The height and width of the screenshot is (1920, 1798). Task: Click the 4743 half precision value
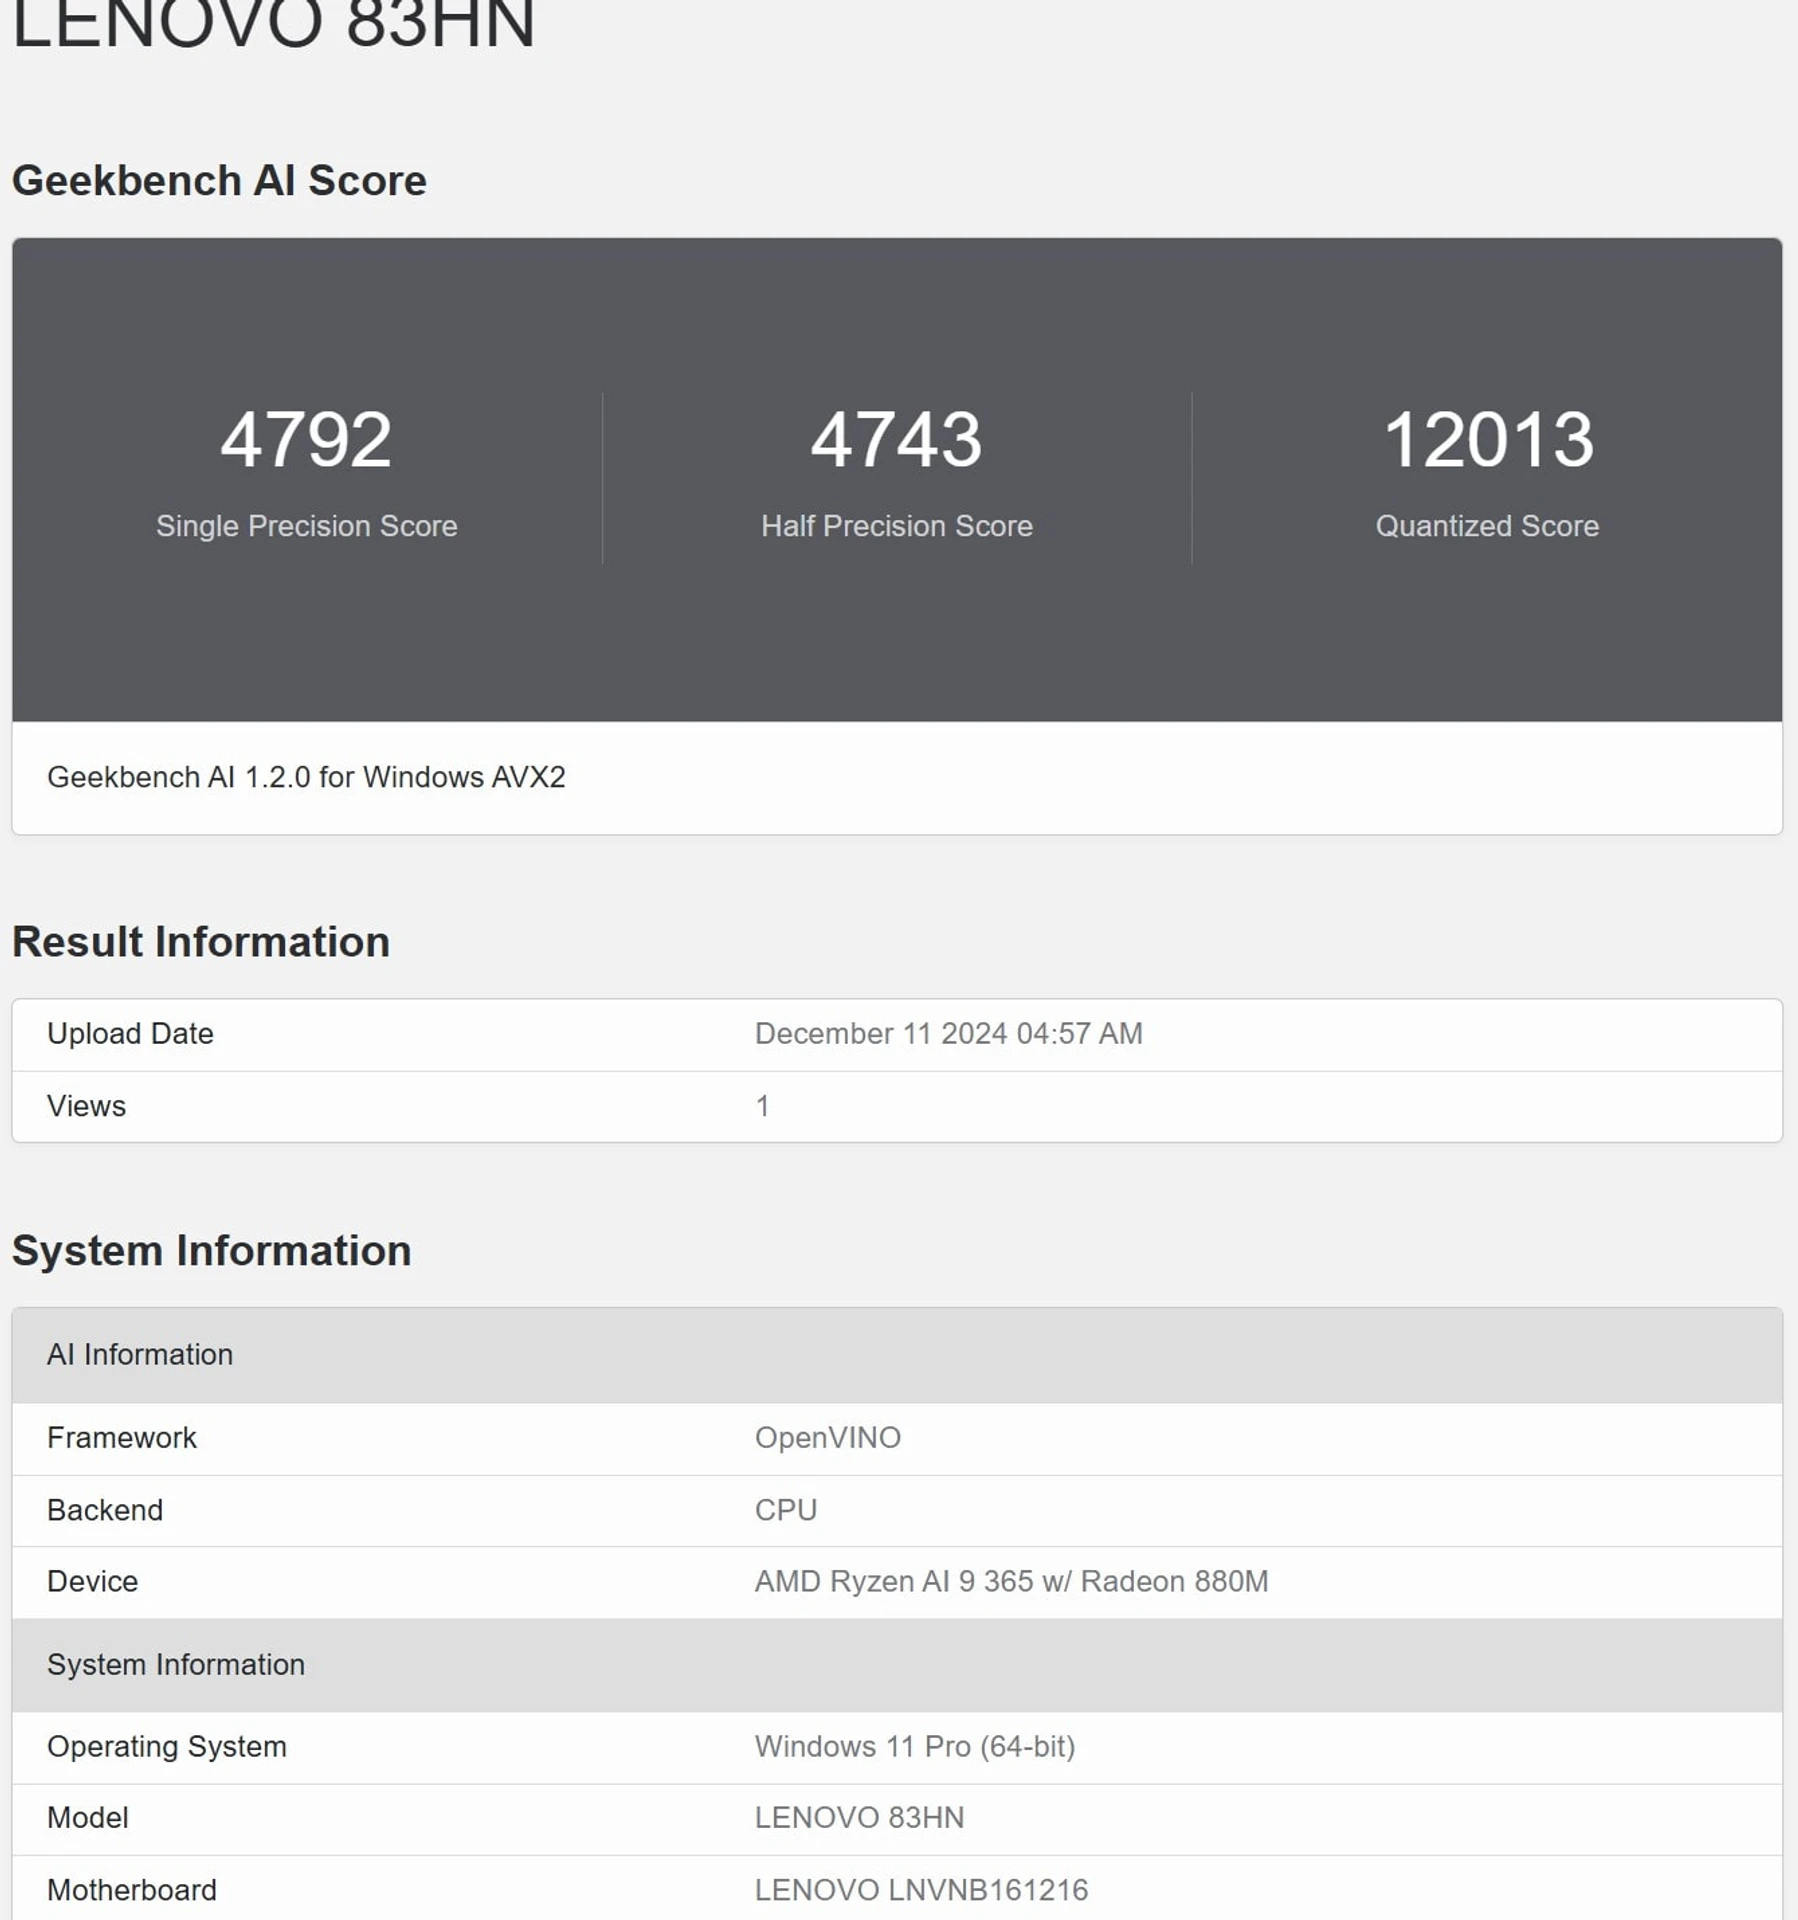(x=896, y=439)
